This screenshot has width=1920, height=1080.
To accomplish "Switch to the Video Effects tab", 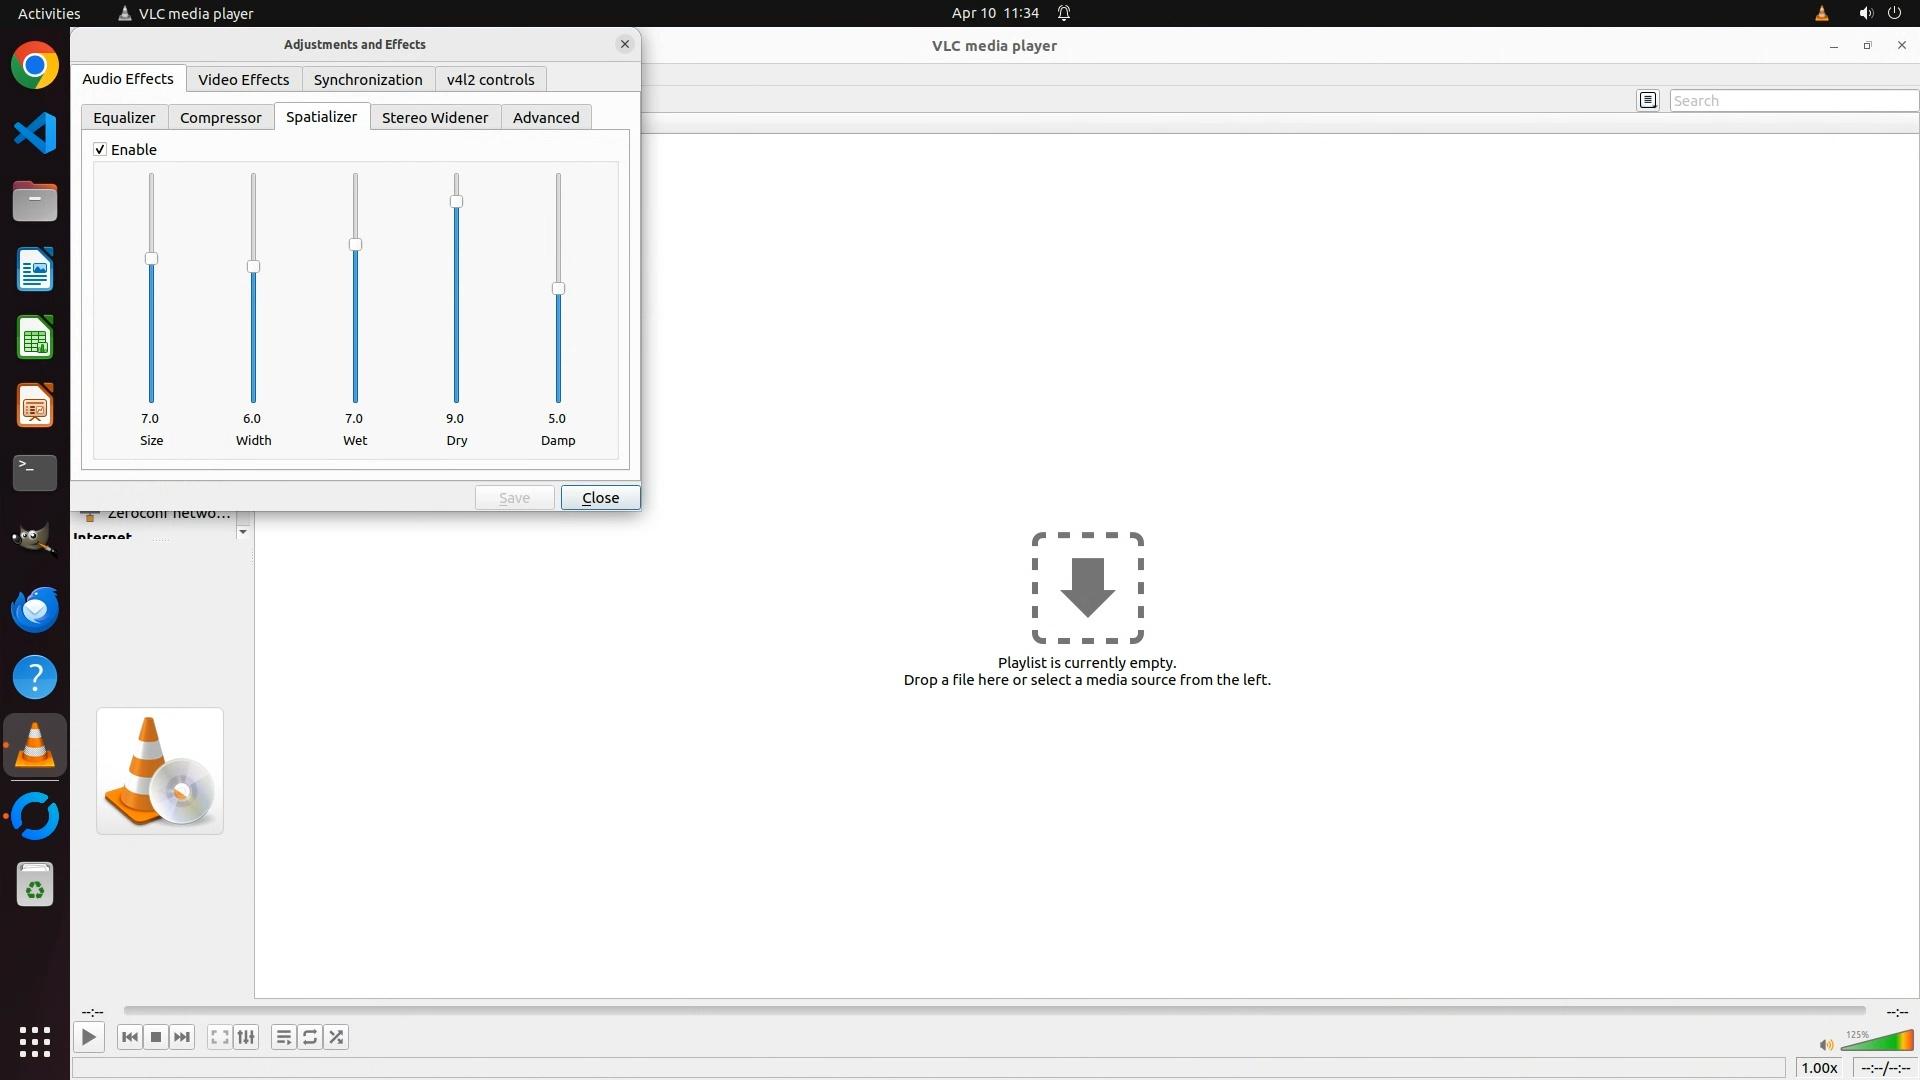I will coord(243,80).
